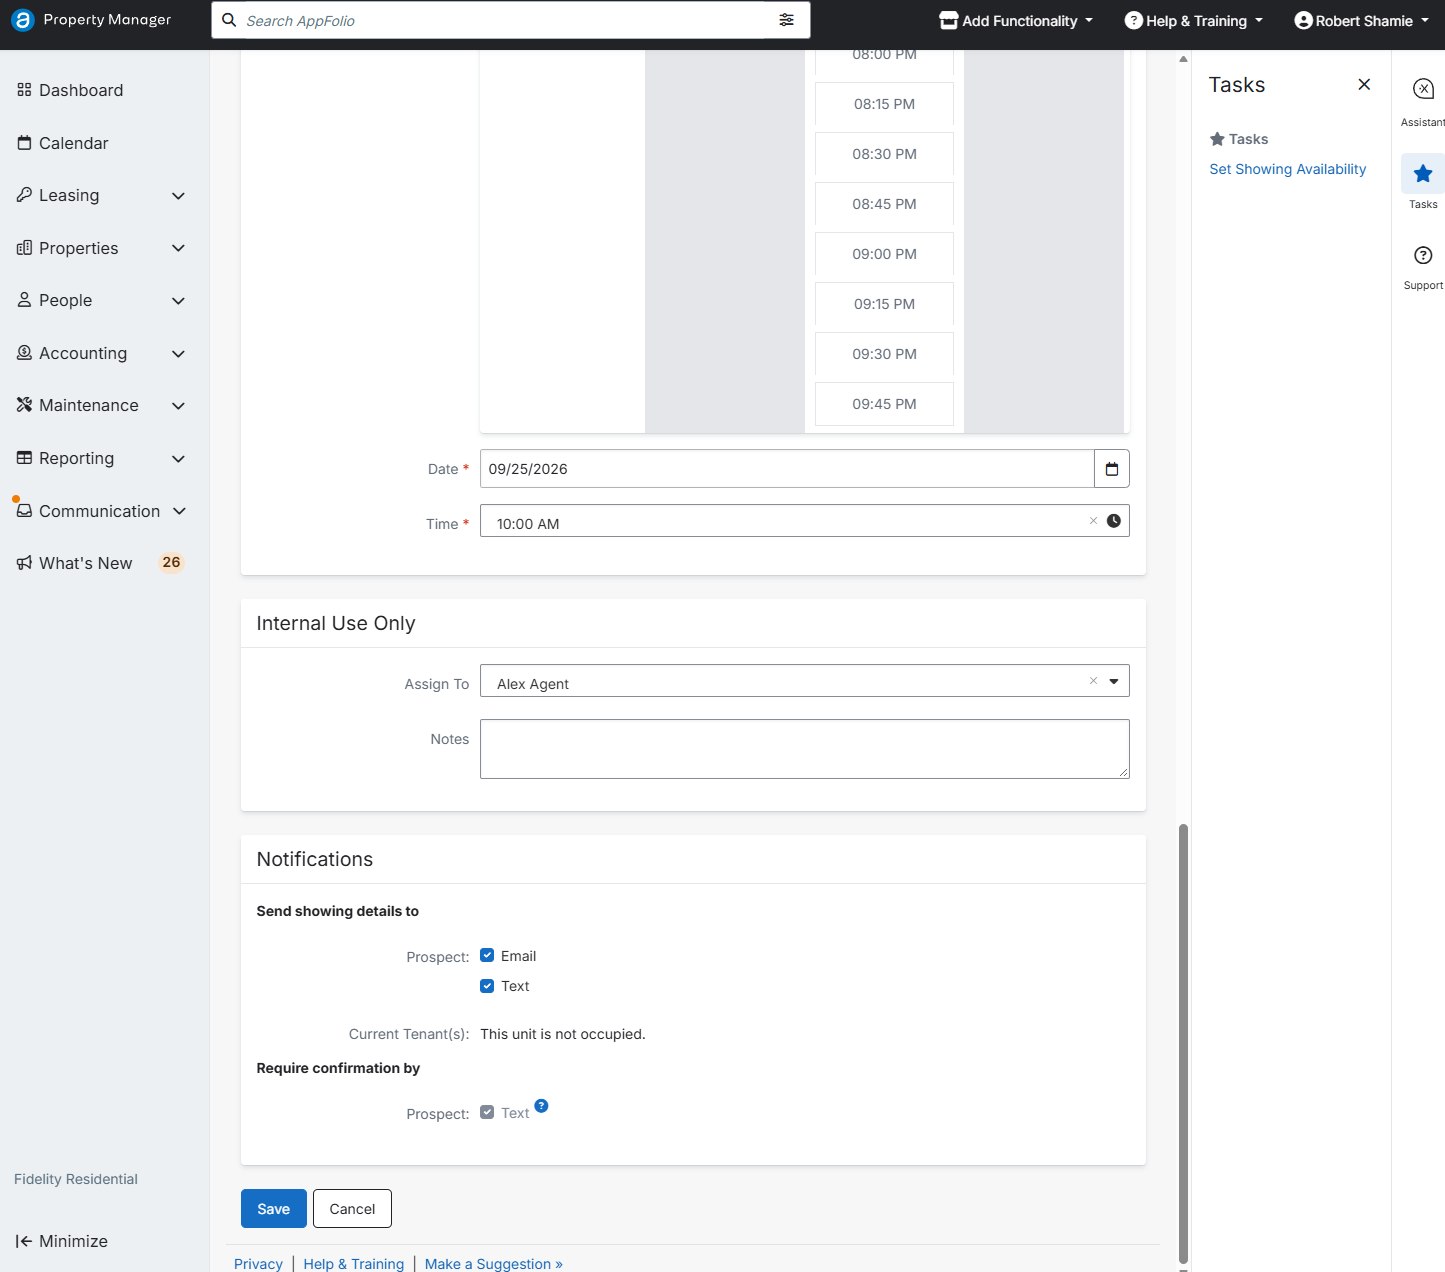The width and height of the screenshot is (1445, 1272).
Task: Open the Support help icon
Action: (x=1423, y=256)
